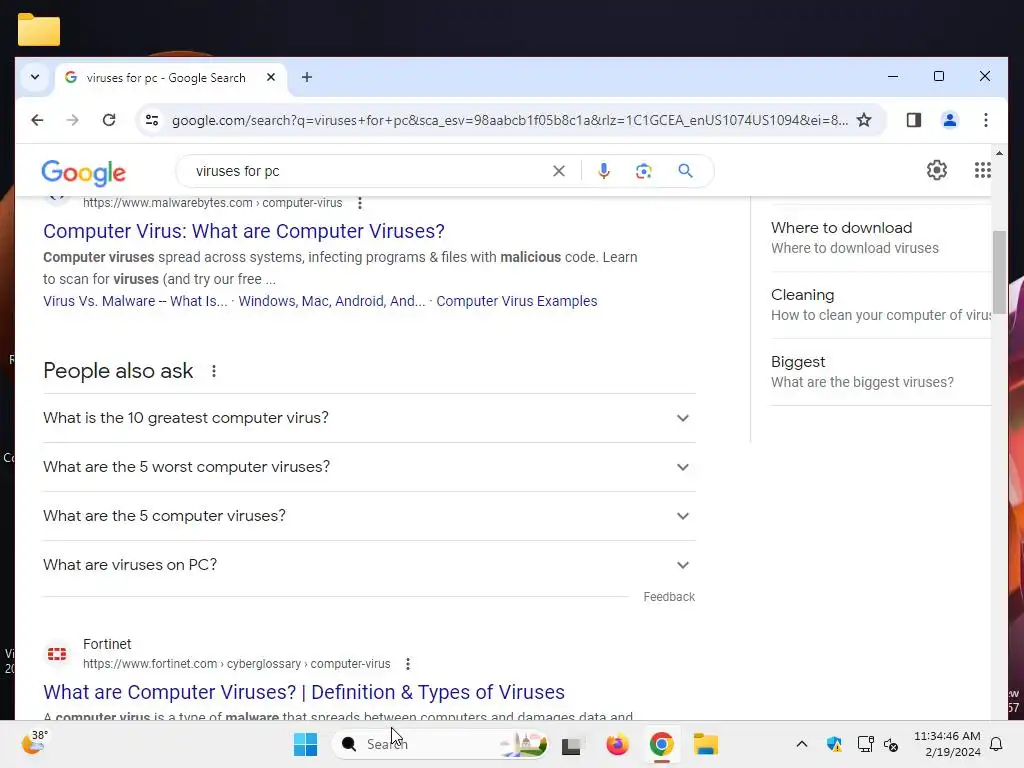Open more options for Malwarebytes result

coord(360,203)
